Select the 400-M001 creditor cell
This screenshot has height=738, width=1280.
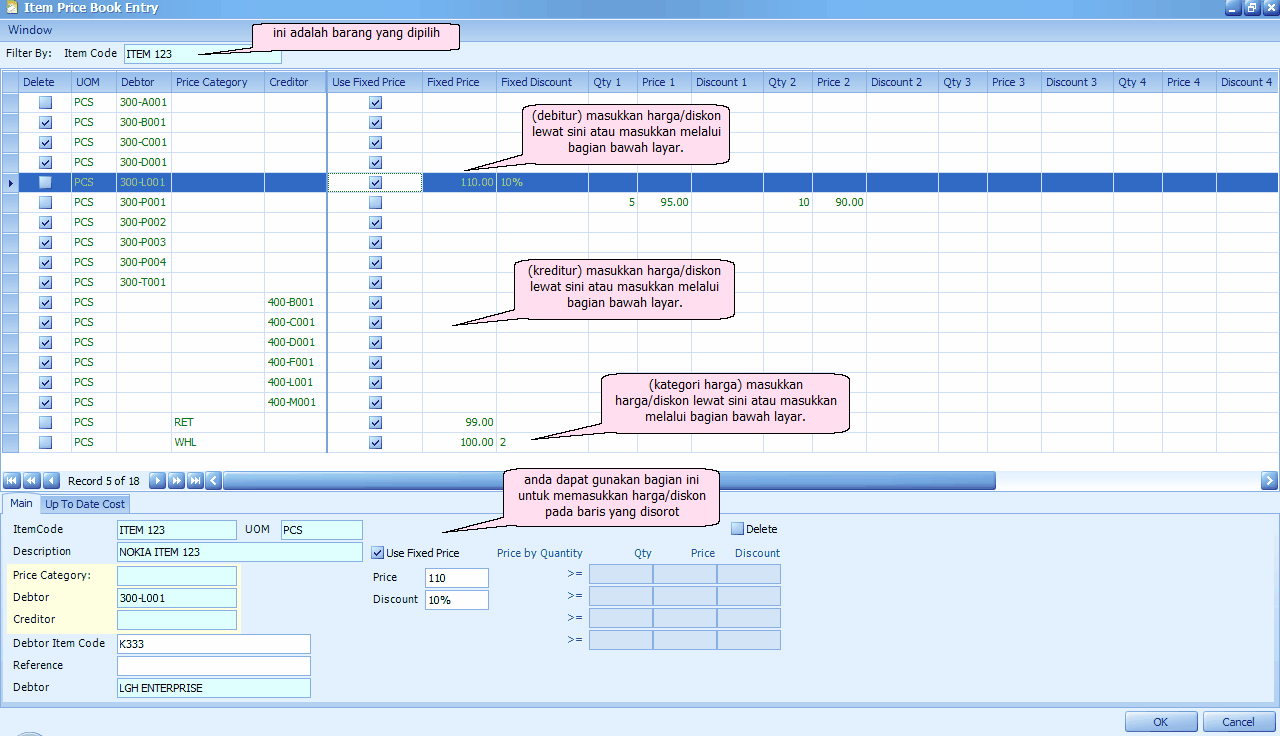295,402
